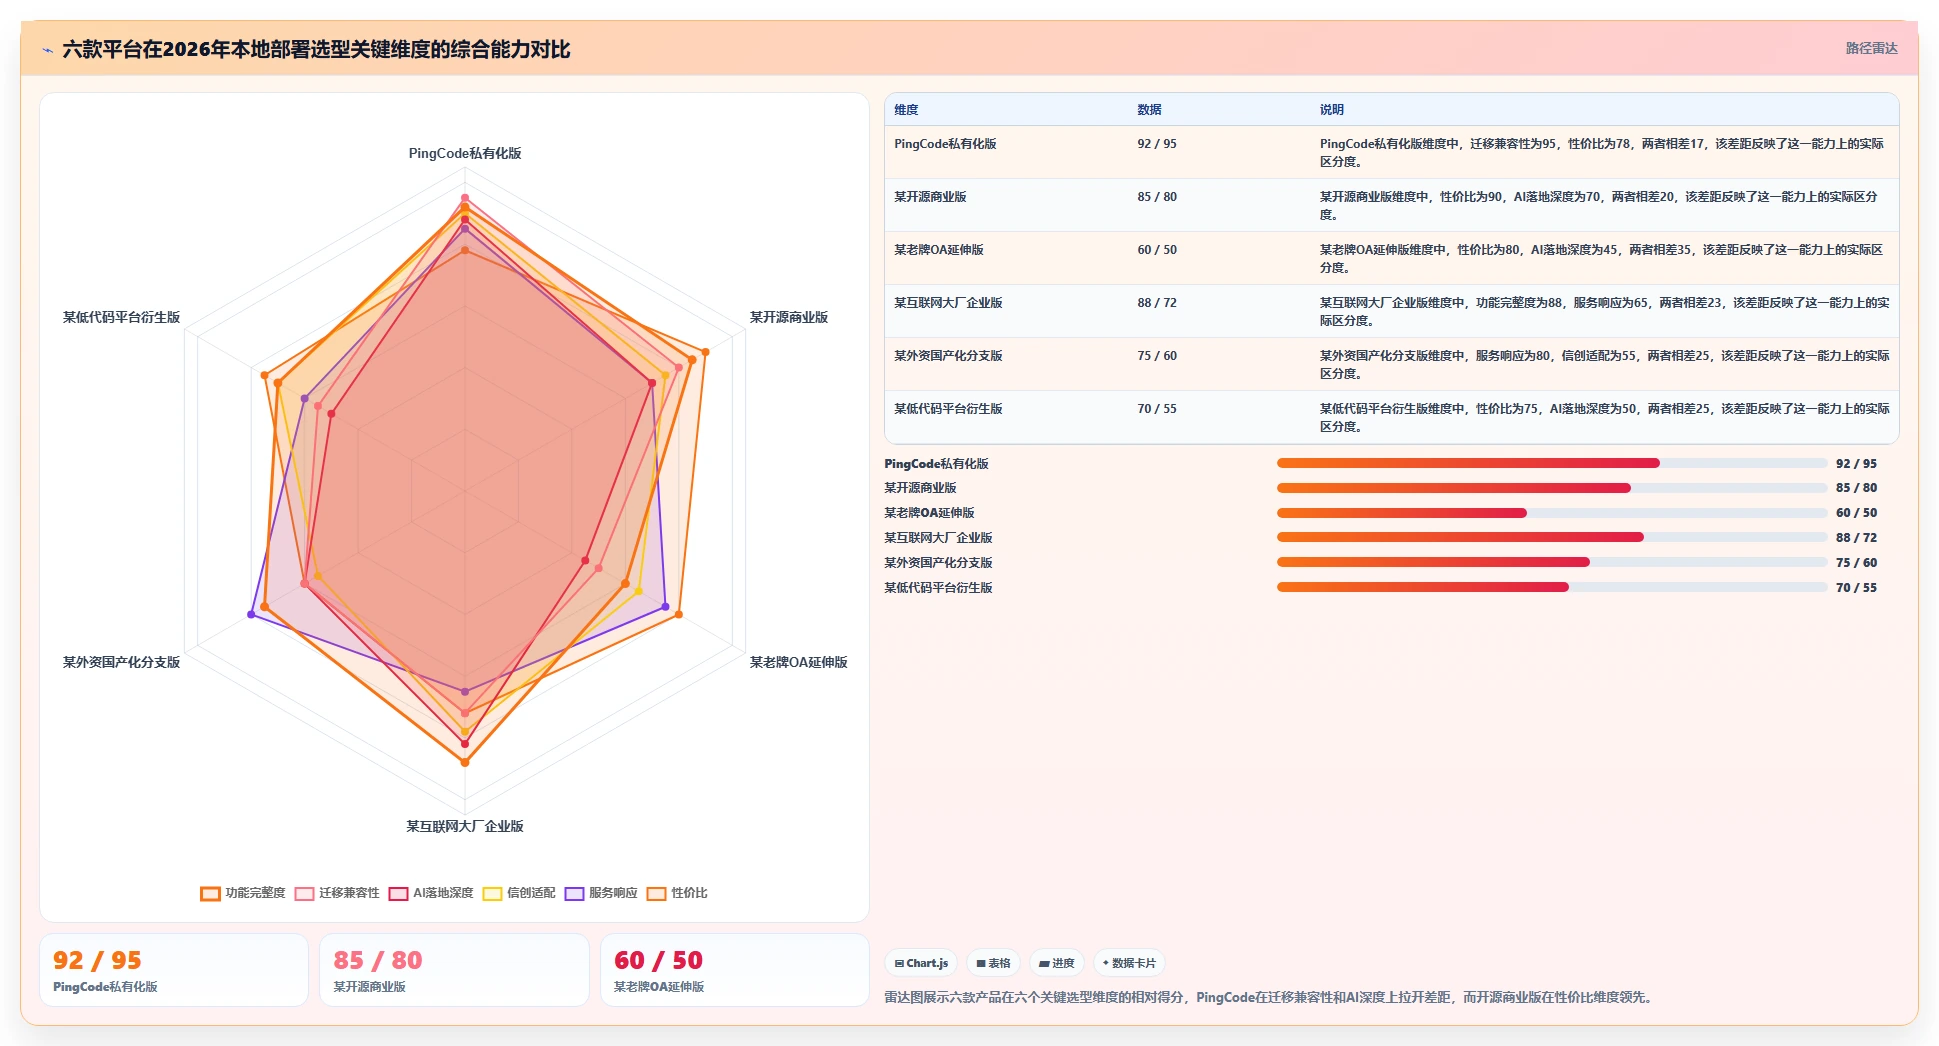Click the table description mentioning 两者相差17
This screenshot has height=1046, width=1939.
pyautogui.click(x=1602, y=153)
